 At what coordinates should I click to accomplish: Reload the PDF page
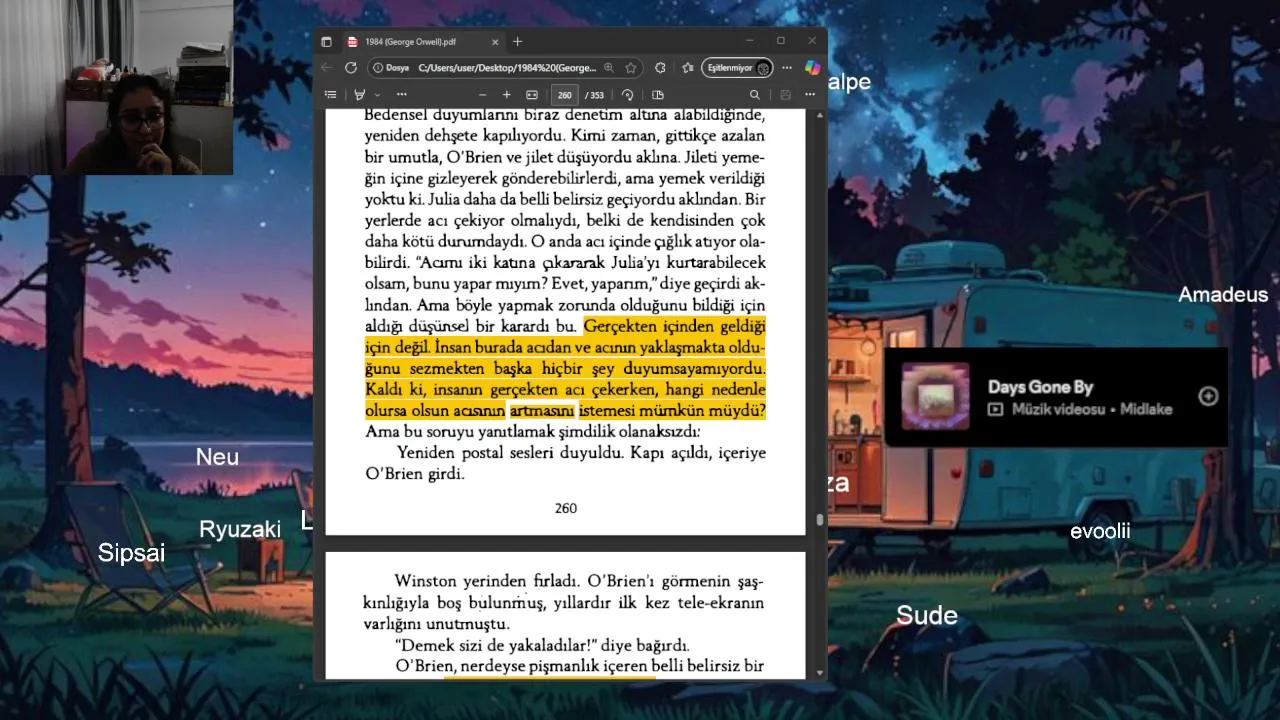(x=351, y=68)
